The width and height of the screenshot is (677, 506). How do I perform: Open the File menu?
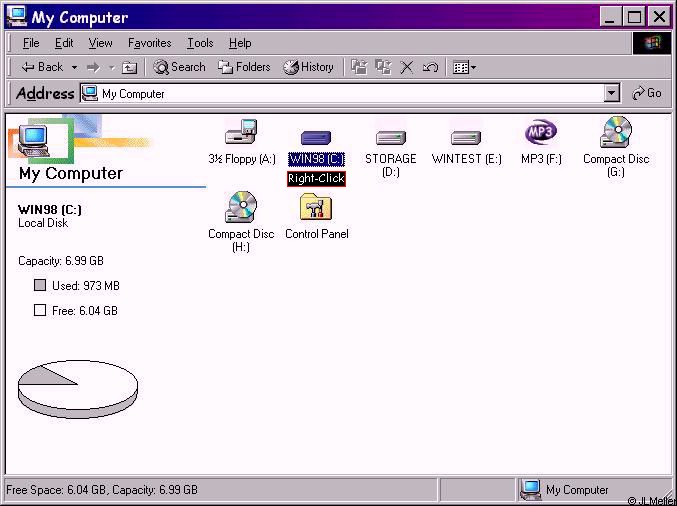(x=31, y=43)
